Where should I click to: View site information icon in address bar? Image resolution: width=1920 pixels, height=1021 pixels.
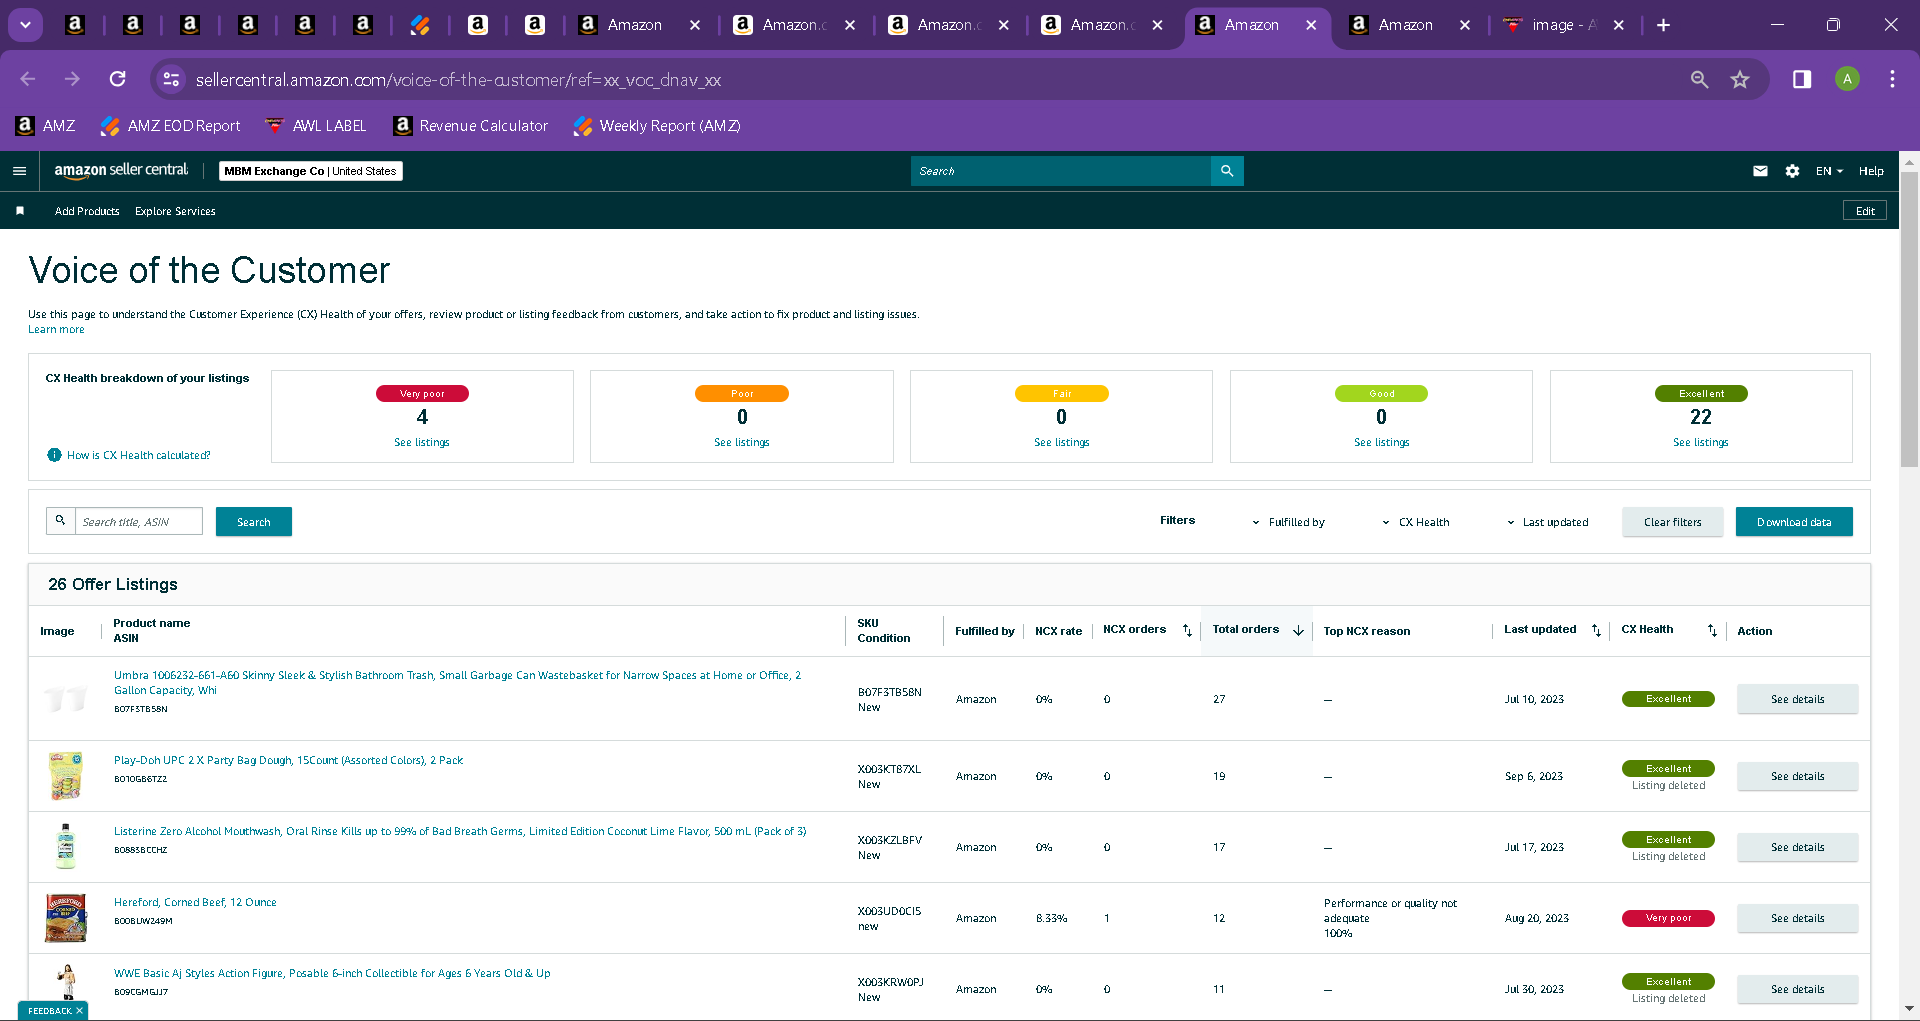pyautogui.click(x=171, y=79)
